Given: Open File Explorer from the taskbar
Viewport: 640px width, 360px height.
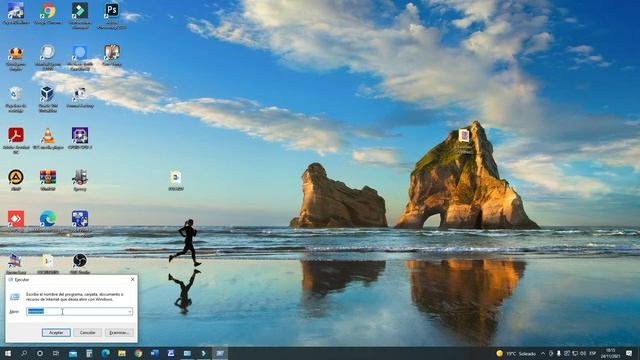Looking at the screenshot, I should (122, 353).
